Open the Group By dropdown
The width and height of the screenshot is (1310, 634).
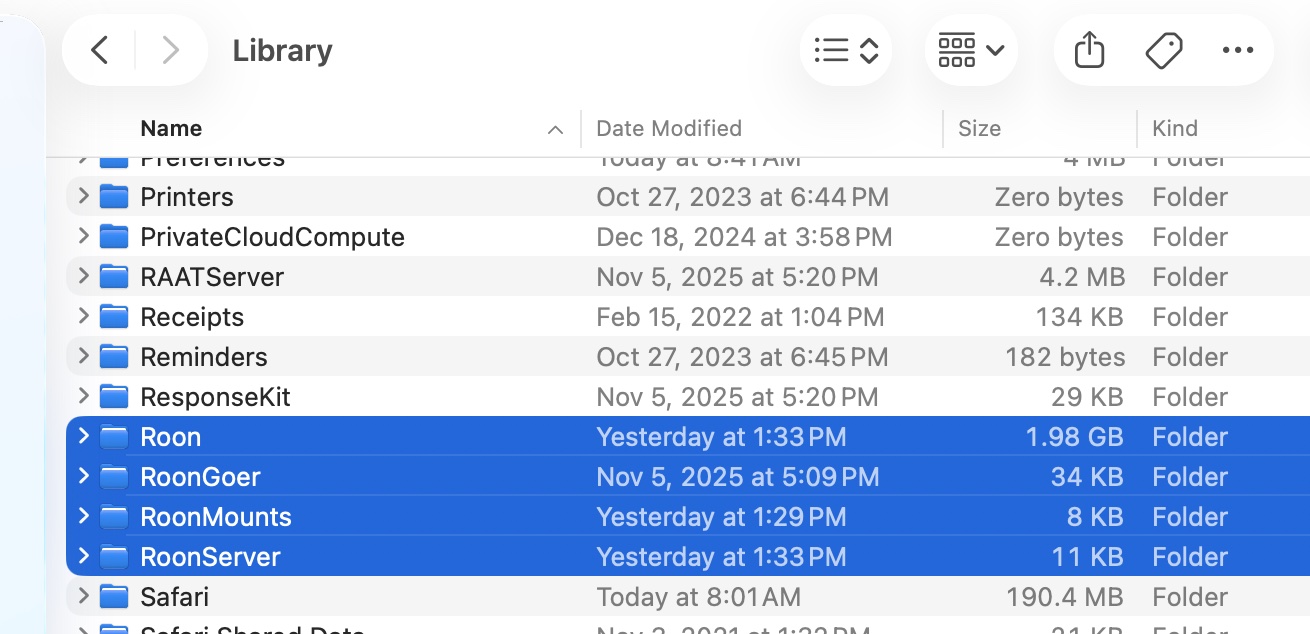tap(971, 50)
